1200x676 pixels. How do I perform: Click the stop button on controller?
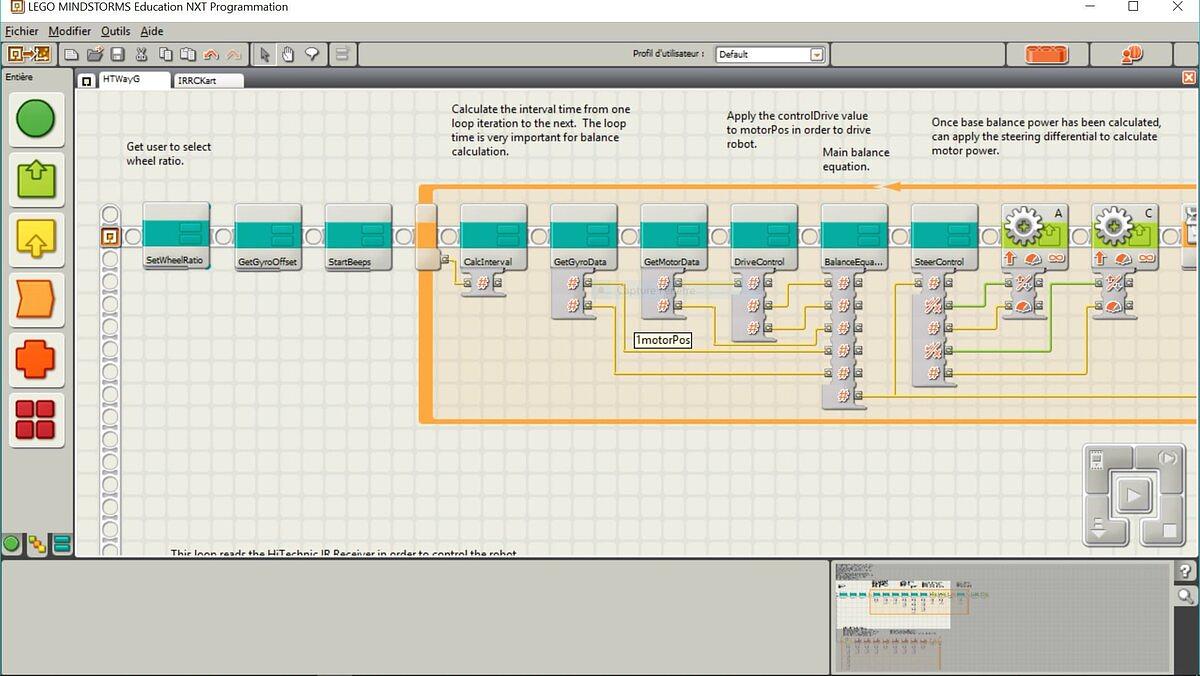click(x=1167, y=530)
